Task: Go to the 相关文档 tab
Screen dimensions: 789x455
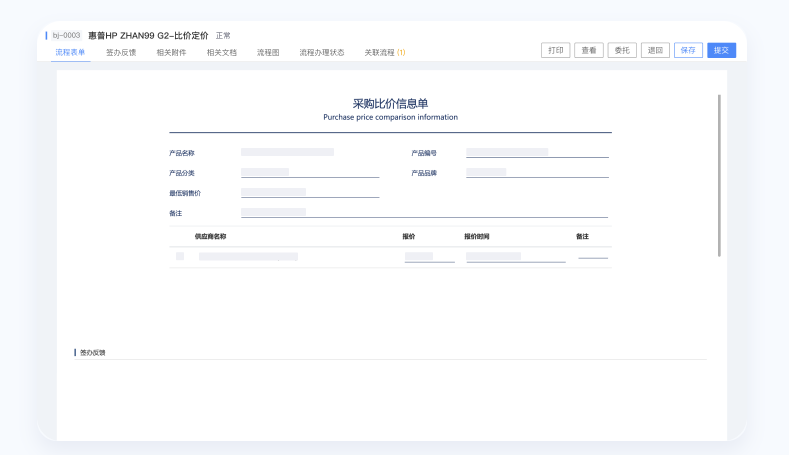Action: click(x=221, y=52)
